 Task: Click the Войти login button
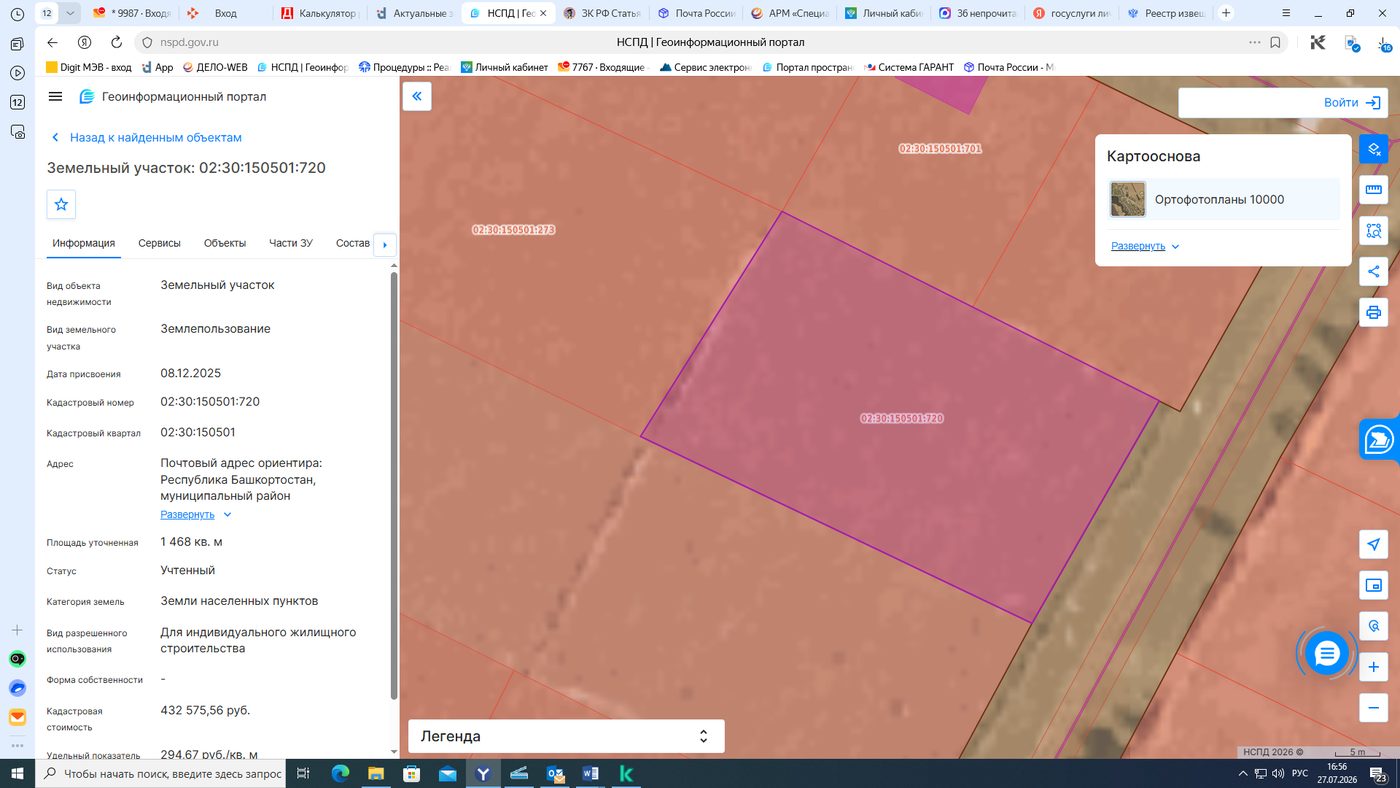(x=1353, y=102)
